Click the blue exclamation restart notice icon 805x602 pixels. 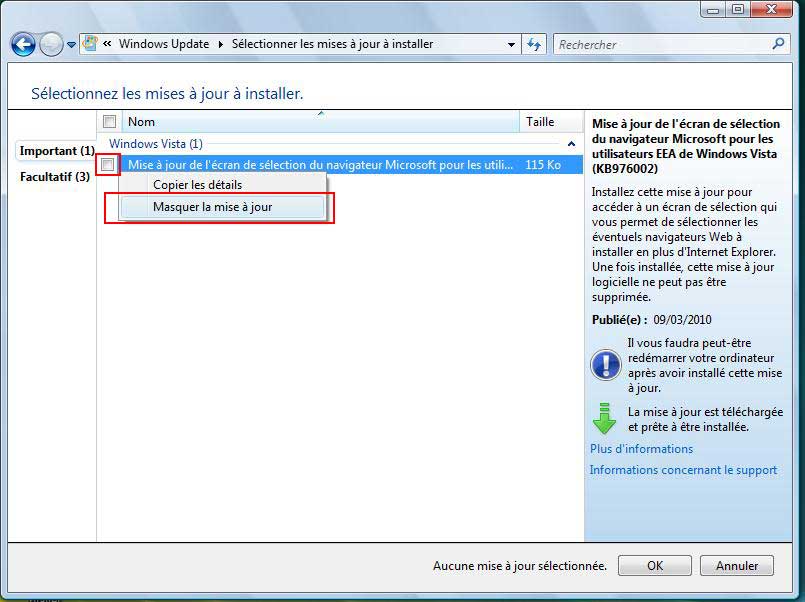coord(606,365)
